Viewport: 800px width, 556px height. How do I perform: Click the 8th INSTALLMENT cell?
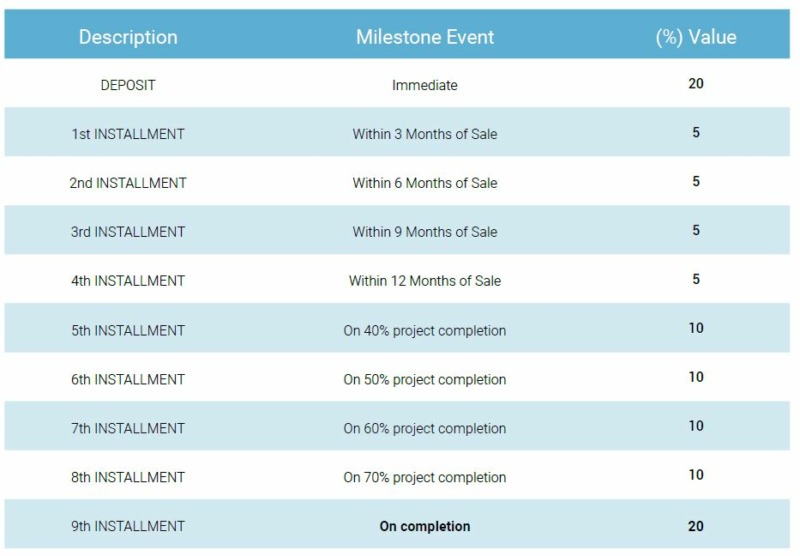pyautogui.click(x=128, y=477)
